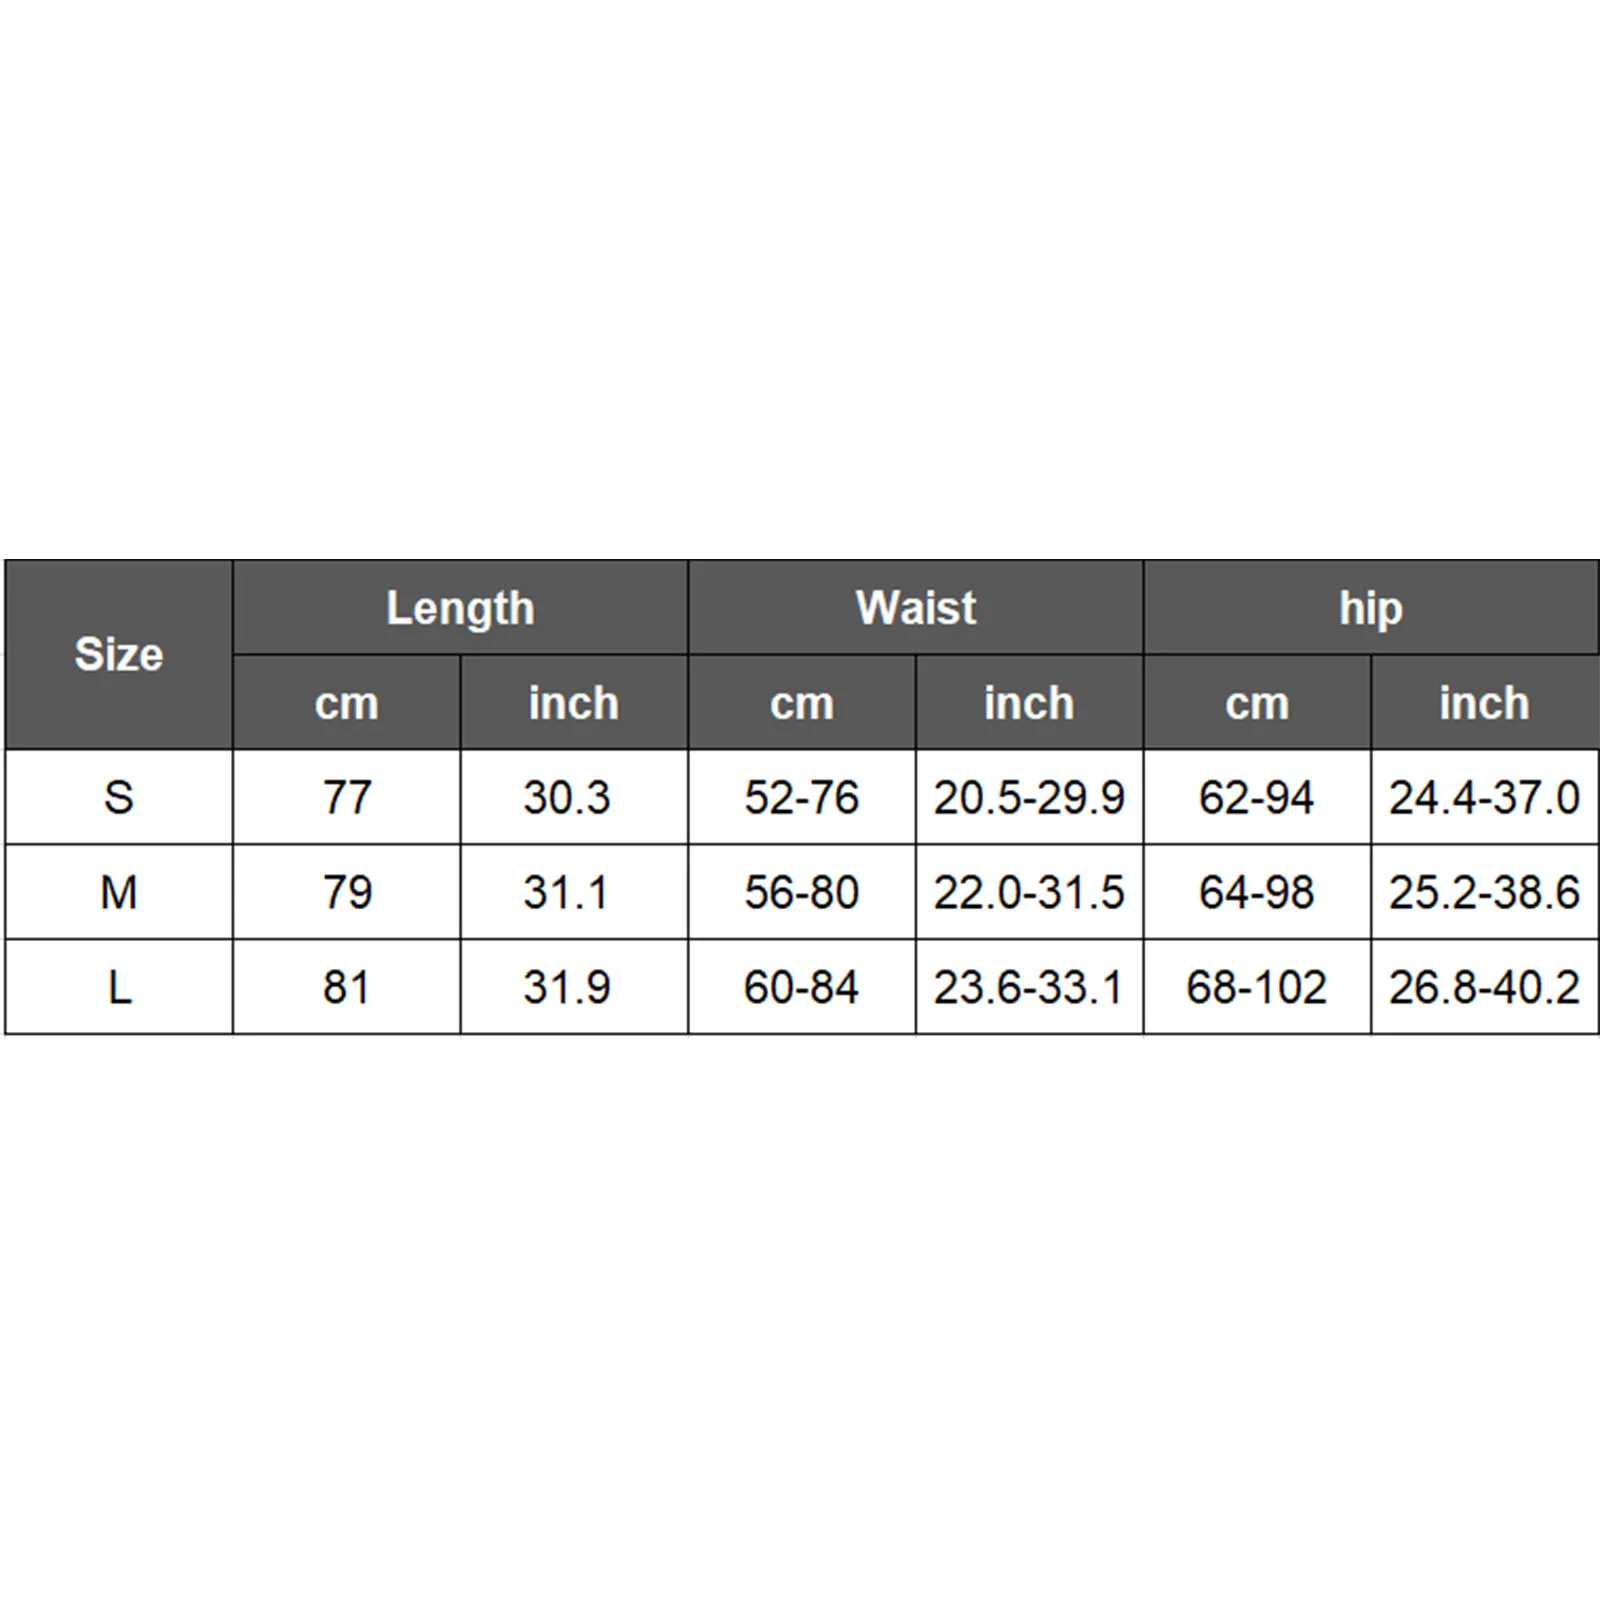Image resolution: width=1600 pixels, height=1600 pixels.
Task: Click the inch subheader under Waist
Action: coord(1028,703)
